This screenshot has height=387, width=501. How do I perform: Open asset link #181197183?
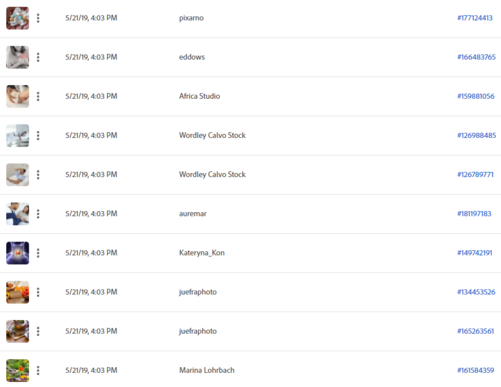[474, 214]
